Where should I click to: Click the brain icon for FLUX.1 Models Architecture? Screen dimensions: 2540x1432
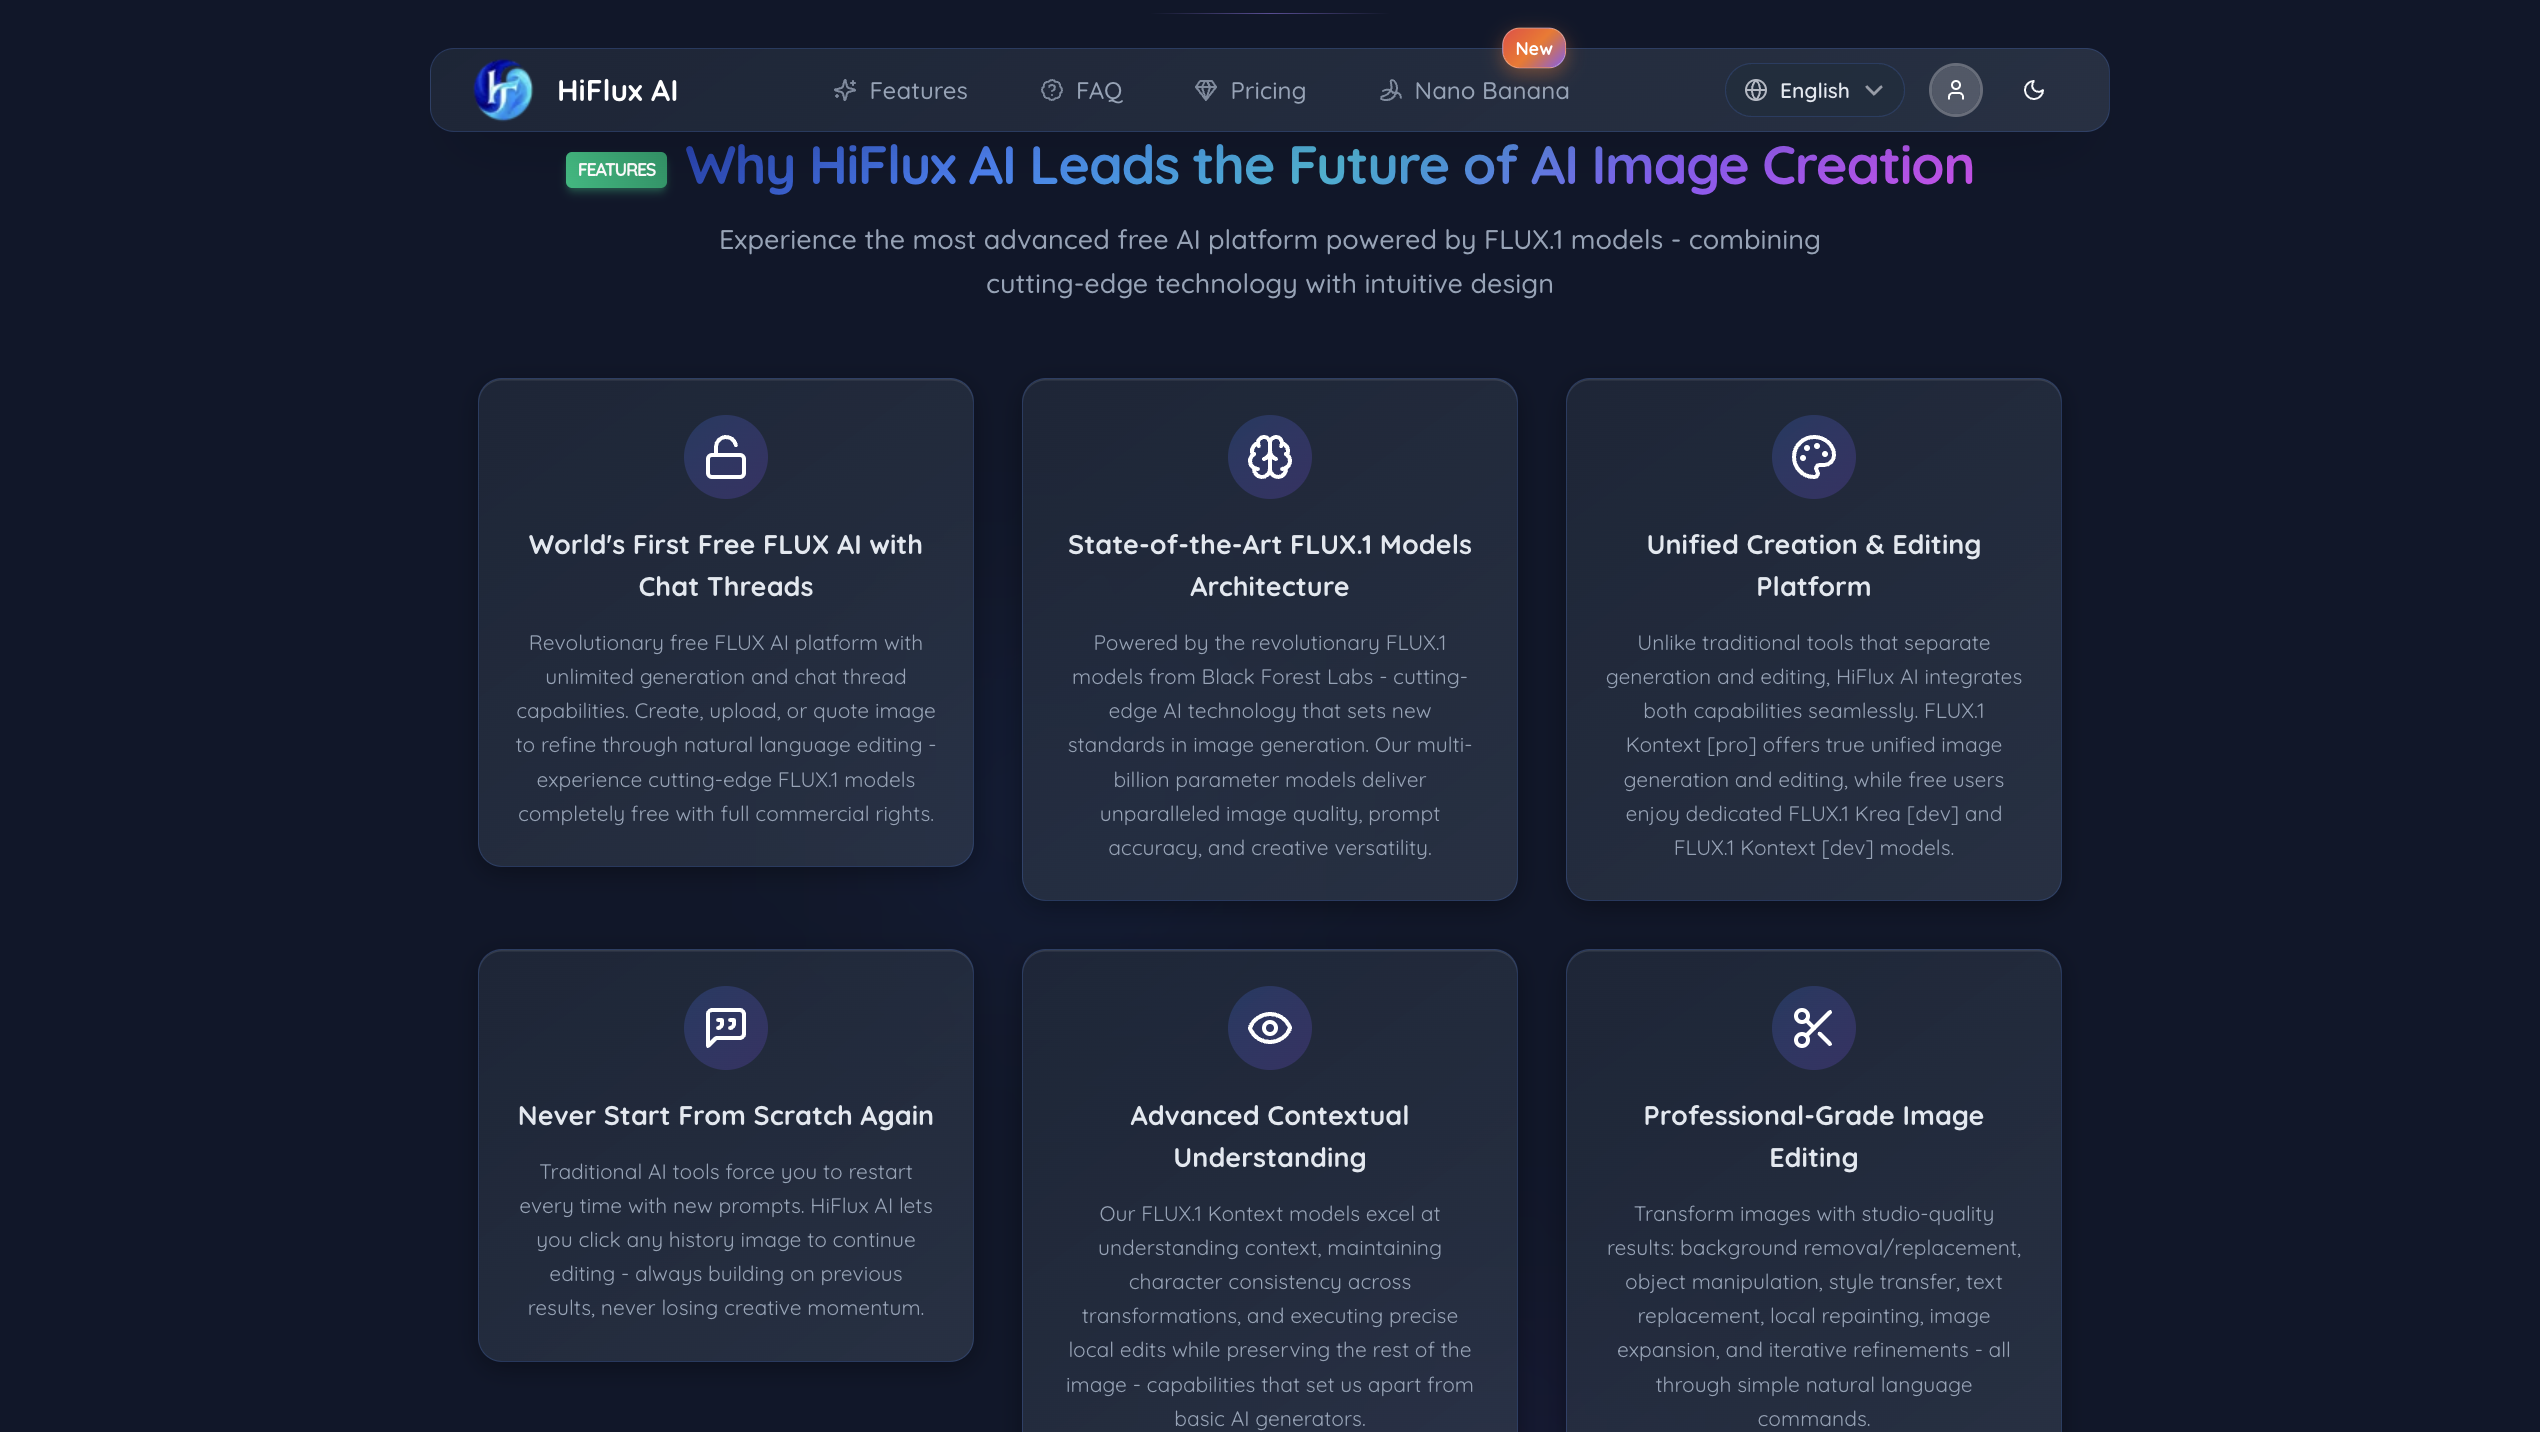(x=1270, y=457)
